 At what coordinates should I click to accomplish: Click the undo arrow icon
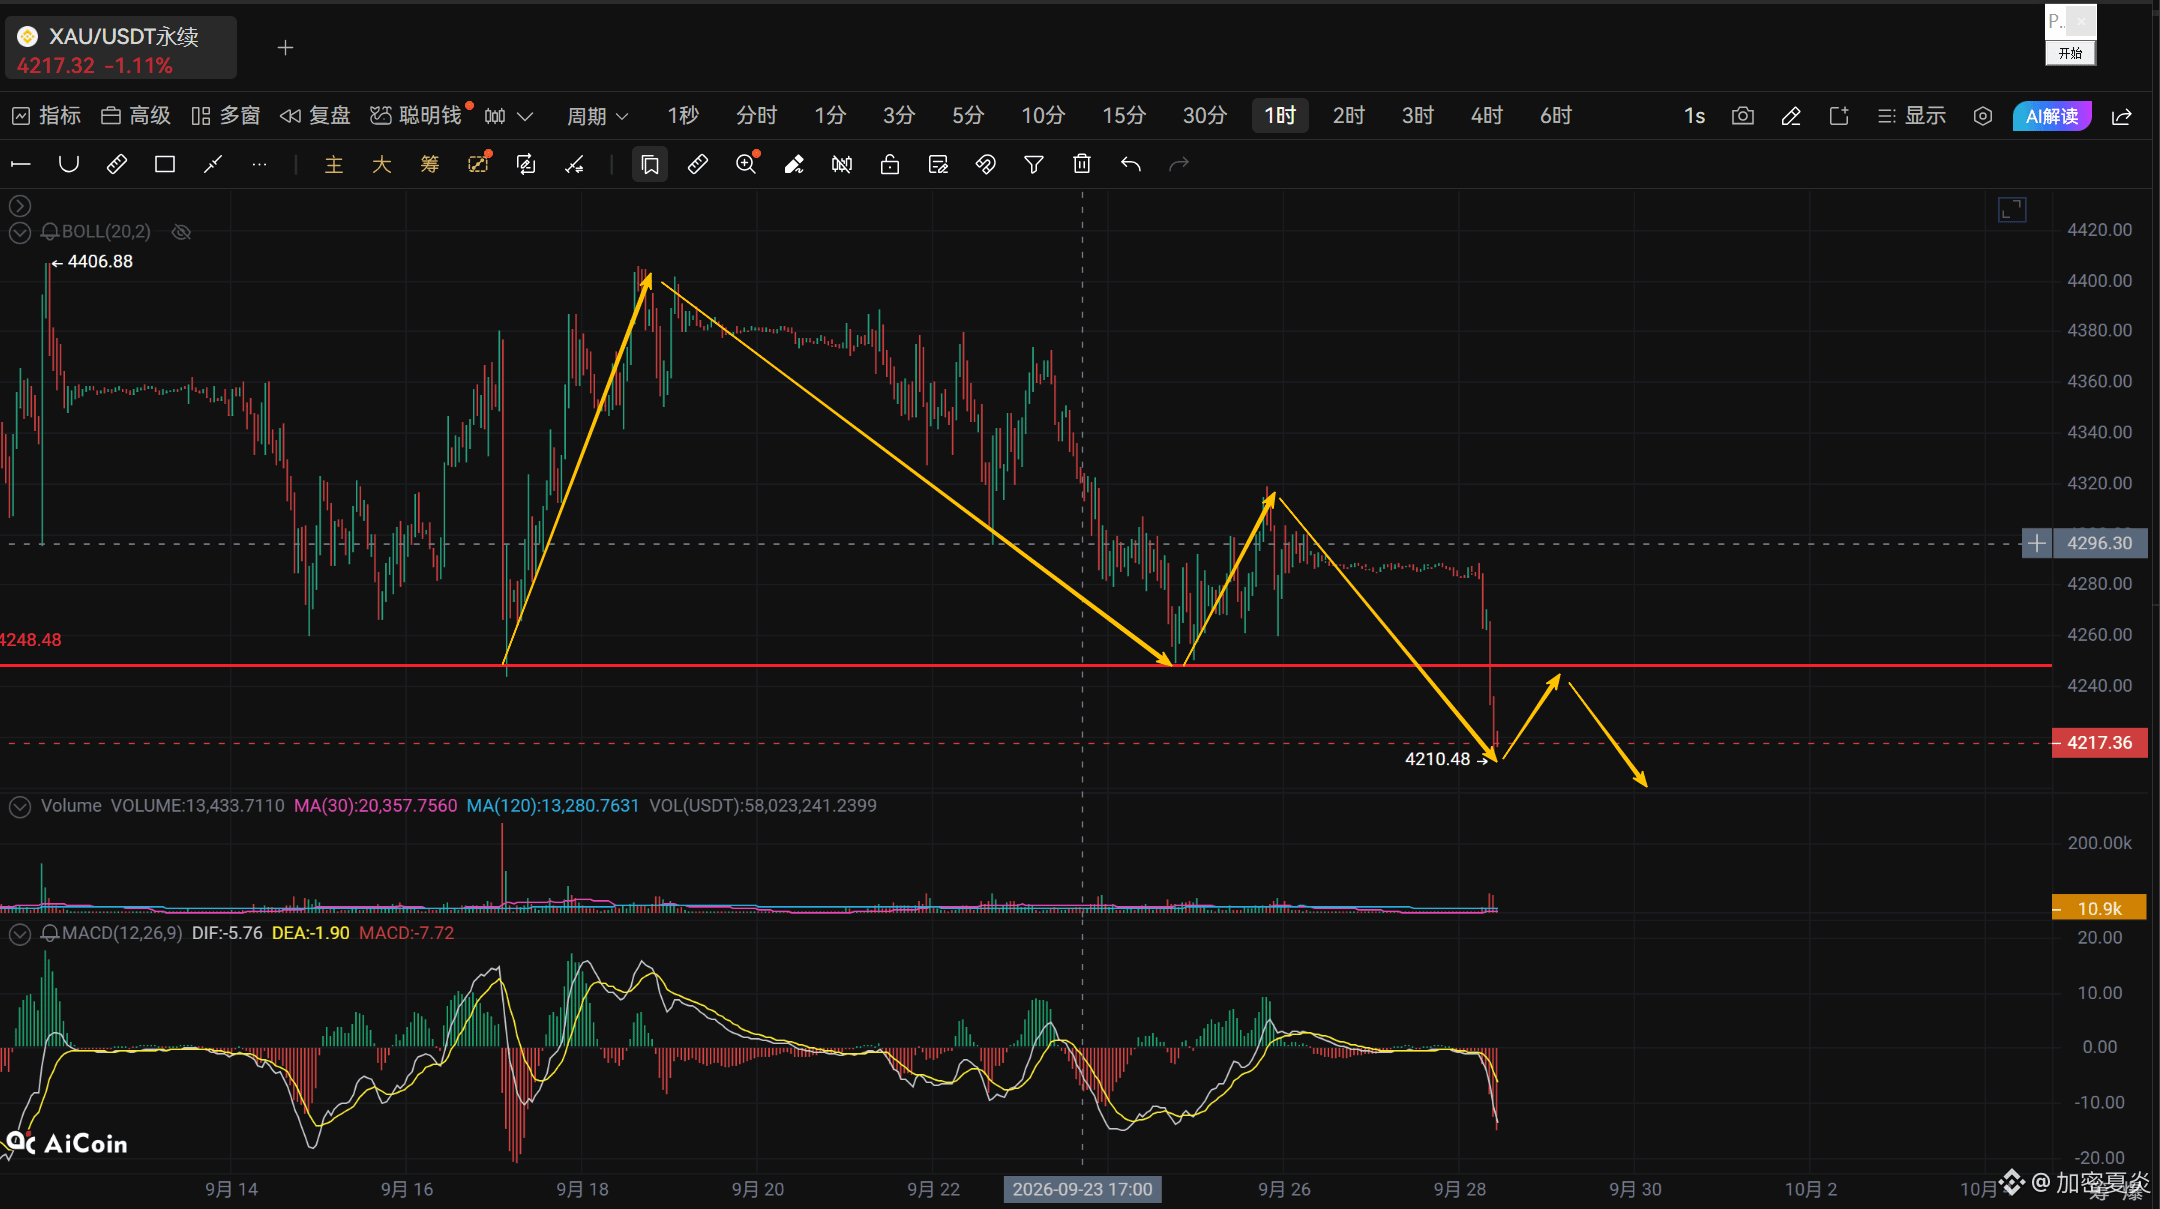(x=1131, y=164)
